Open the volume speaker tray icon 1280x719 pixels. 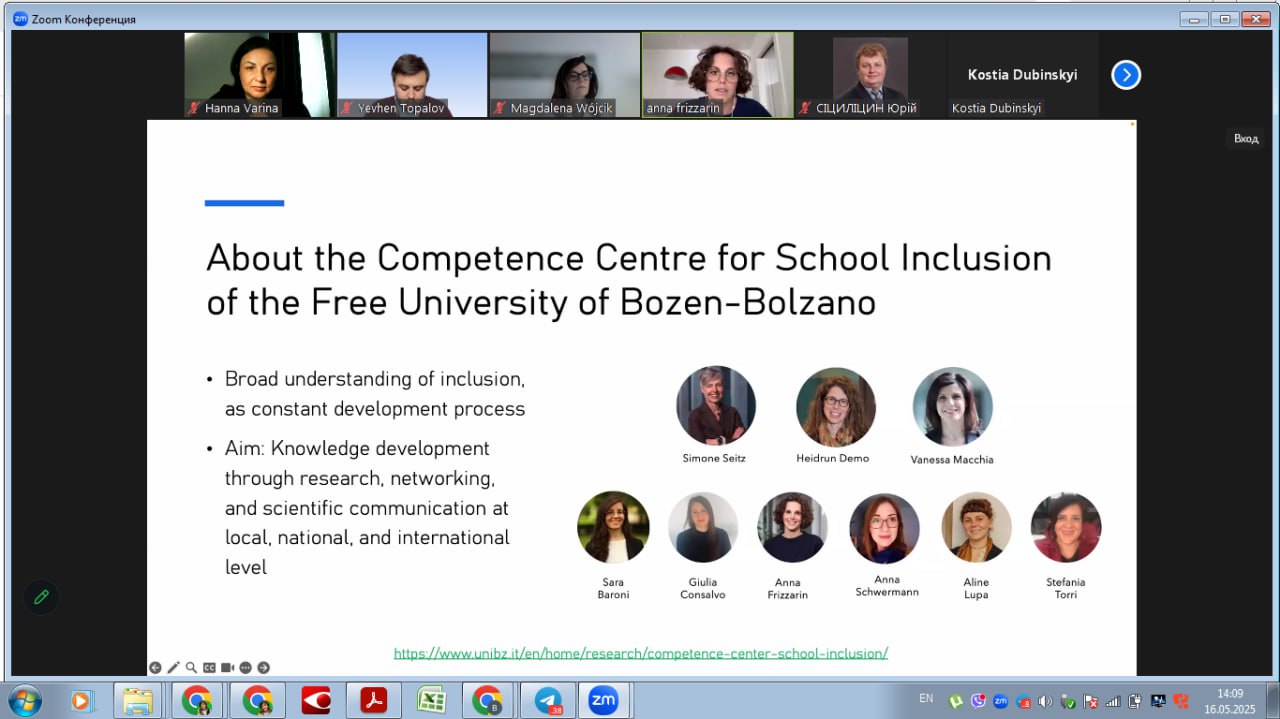click(1045, 701)
